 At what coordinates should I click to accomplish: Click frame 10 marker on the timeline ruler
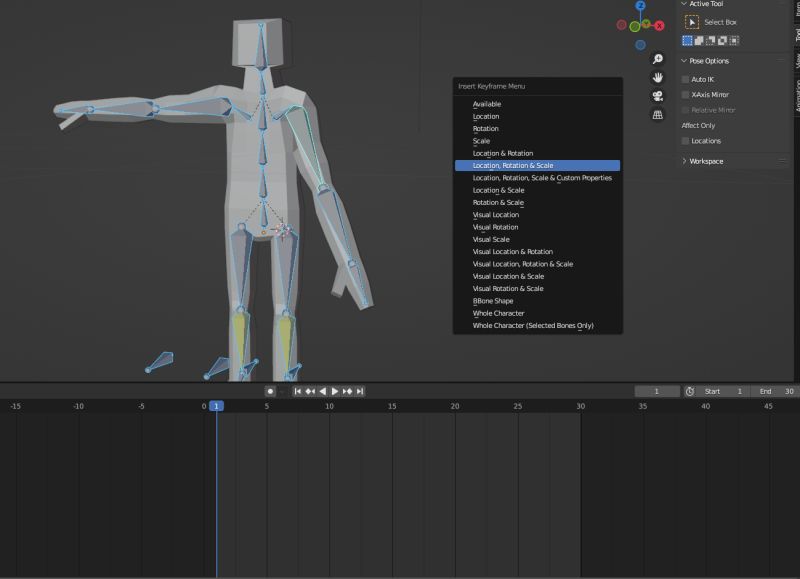tap(328, 405)
